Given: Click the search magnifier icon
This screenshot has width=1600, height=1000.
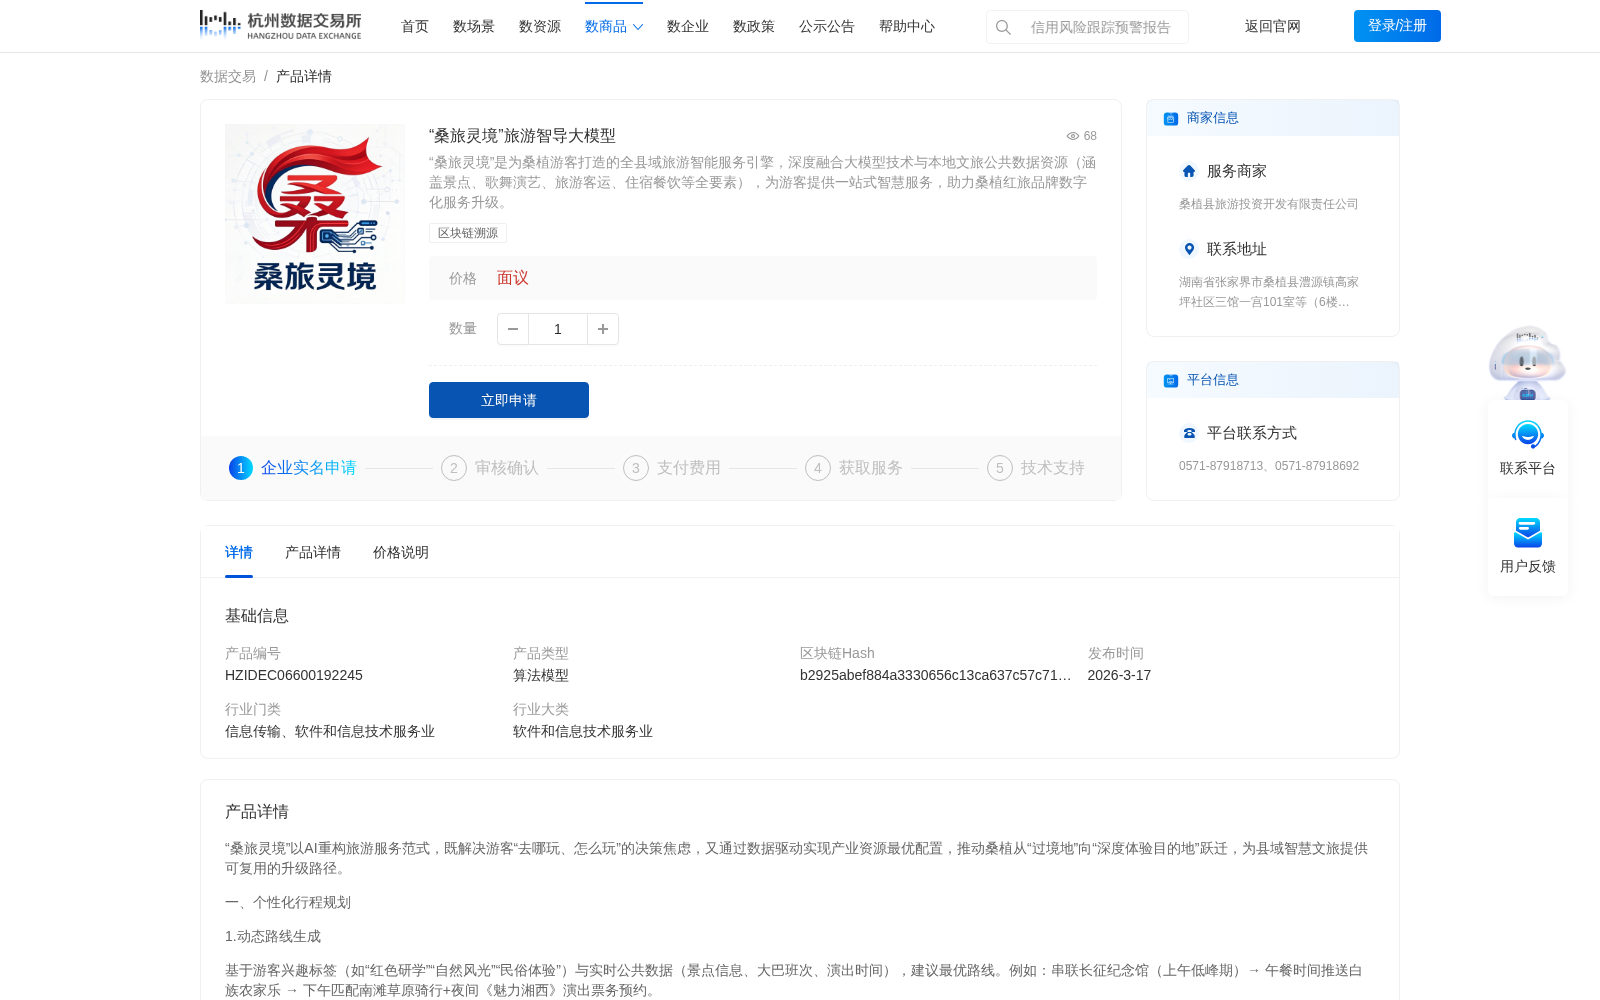Looking at the screenshot, I should tap(1003, 27).
